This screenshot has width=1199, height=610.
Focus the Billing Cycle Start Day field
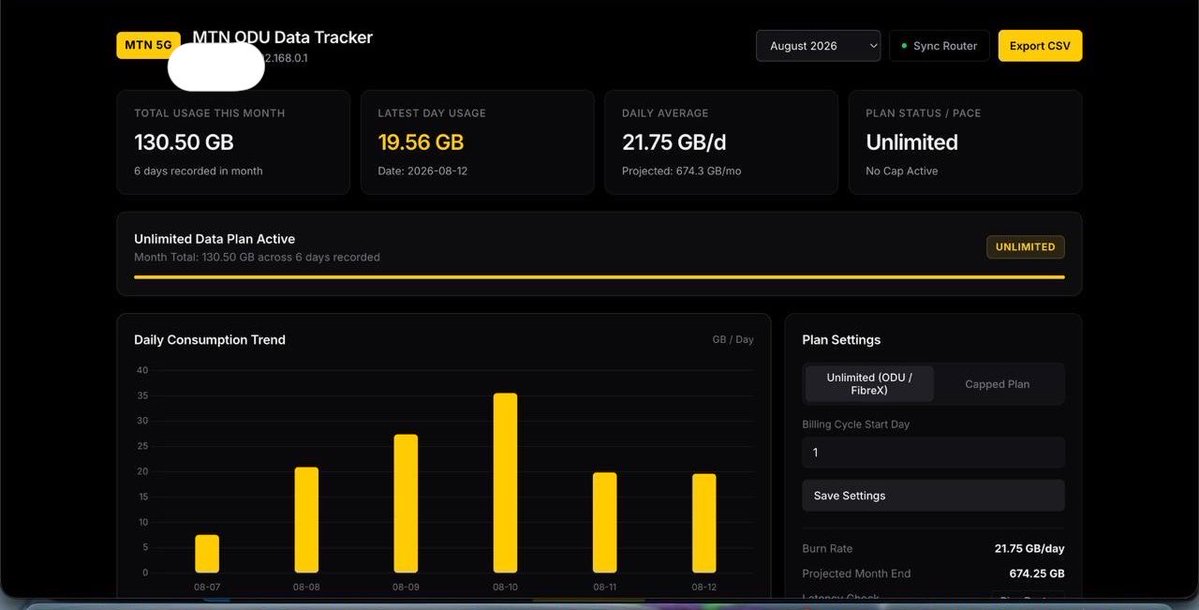tap(933, 453)
